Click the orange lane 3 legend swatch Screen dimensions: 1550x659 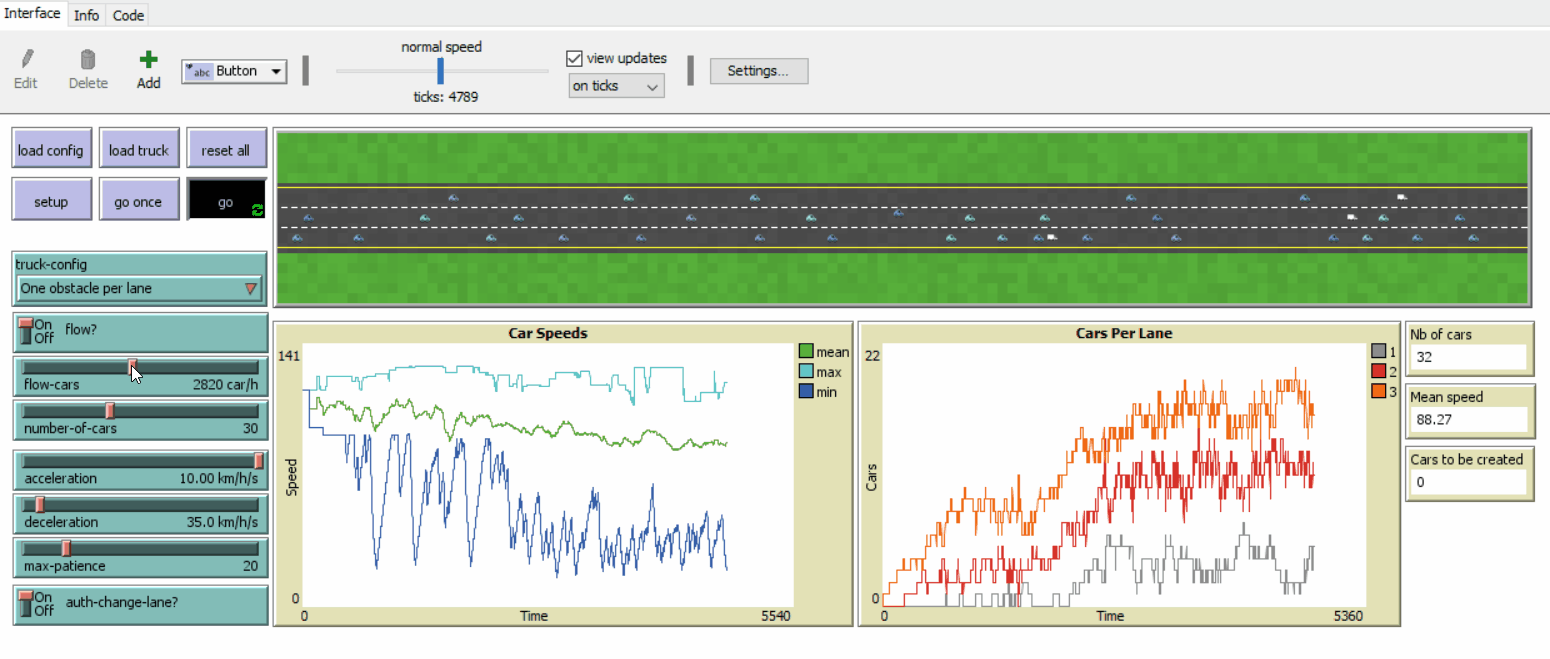coord(1379,391)
